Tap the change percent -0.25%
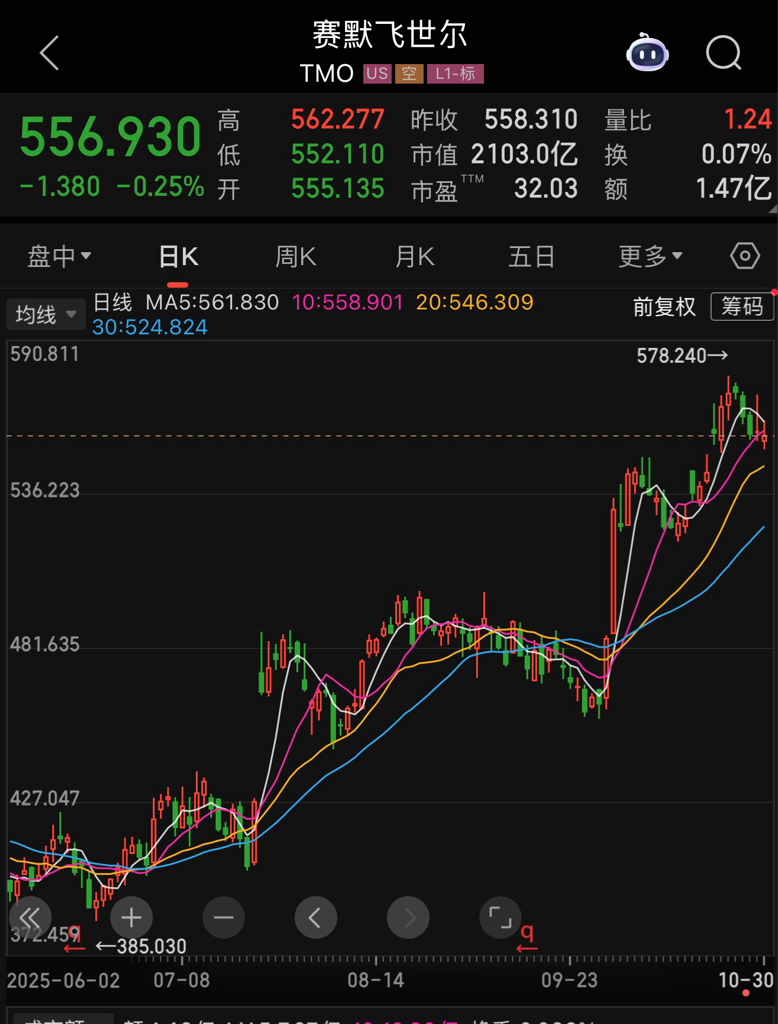This screenshot has height=1024, width=778. pyautogui.click(x=161, y=187)
